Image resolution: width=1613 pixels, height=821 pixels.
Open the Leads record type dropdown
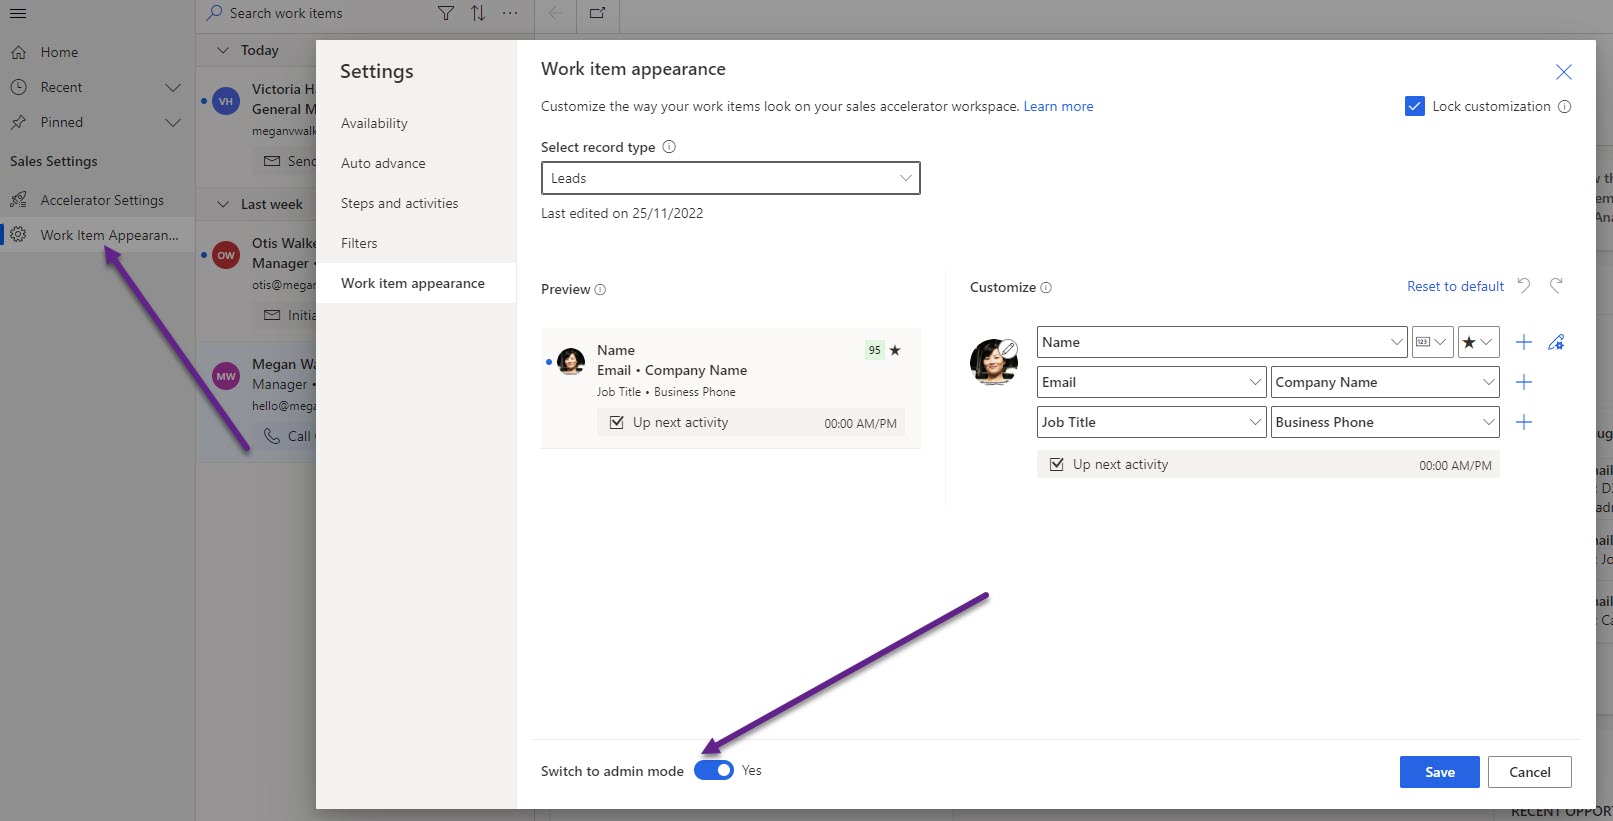[x=730, y=178]
